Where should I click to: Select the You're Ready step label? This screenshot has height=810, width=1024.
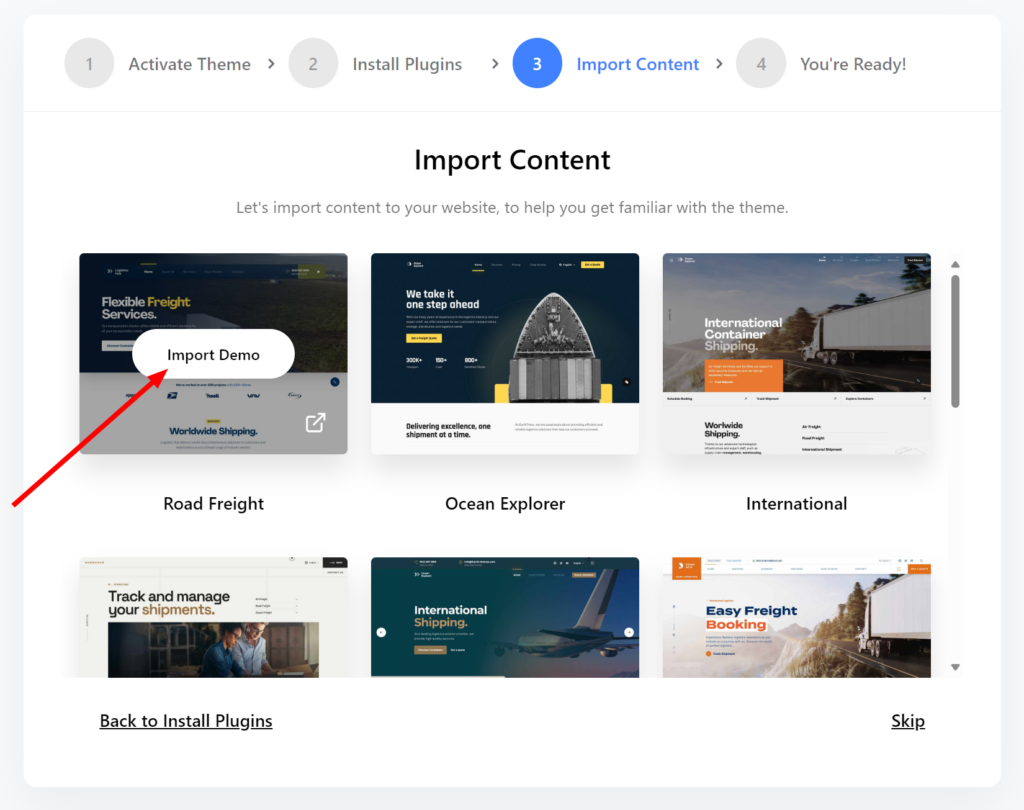(853, 63)
